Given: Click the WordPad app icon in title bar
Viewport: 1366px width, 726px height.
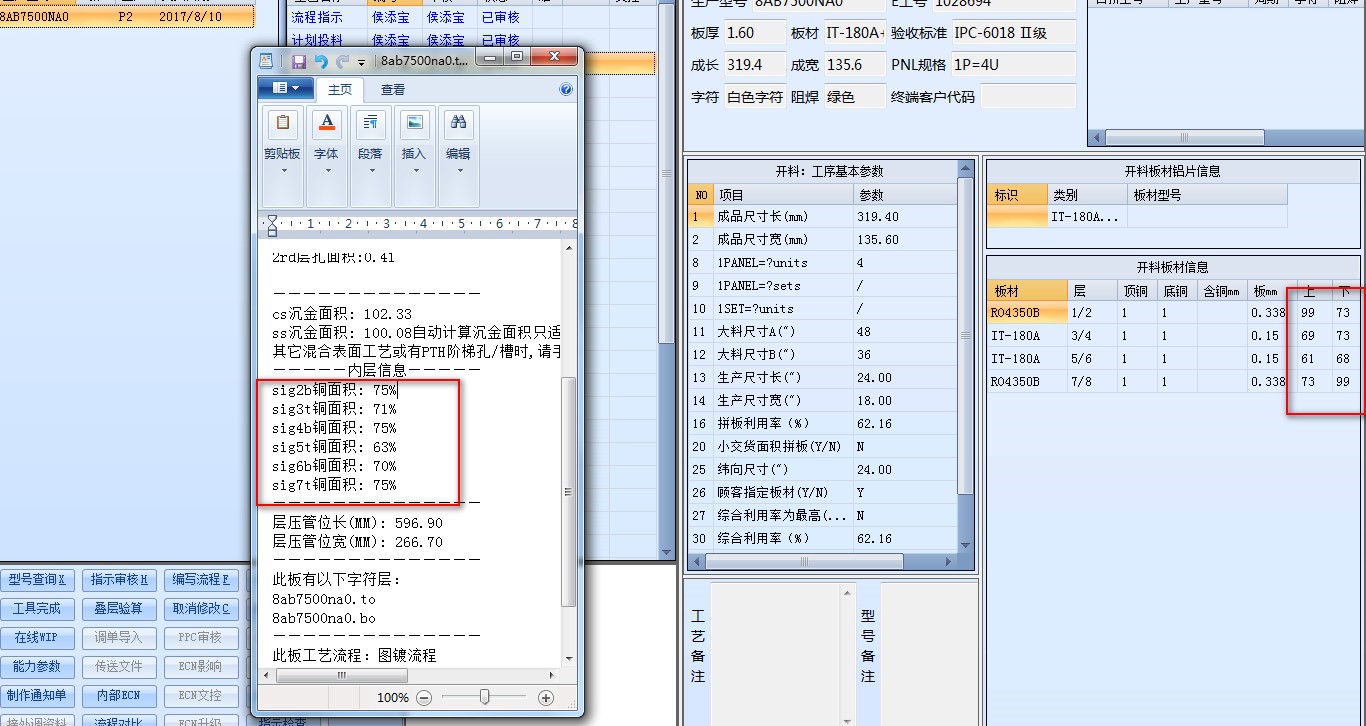Looking at the screenshot, I should (267, 61).
